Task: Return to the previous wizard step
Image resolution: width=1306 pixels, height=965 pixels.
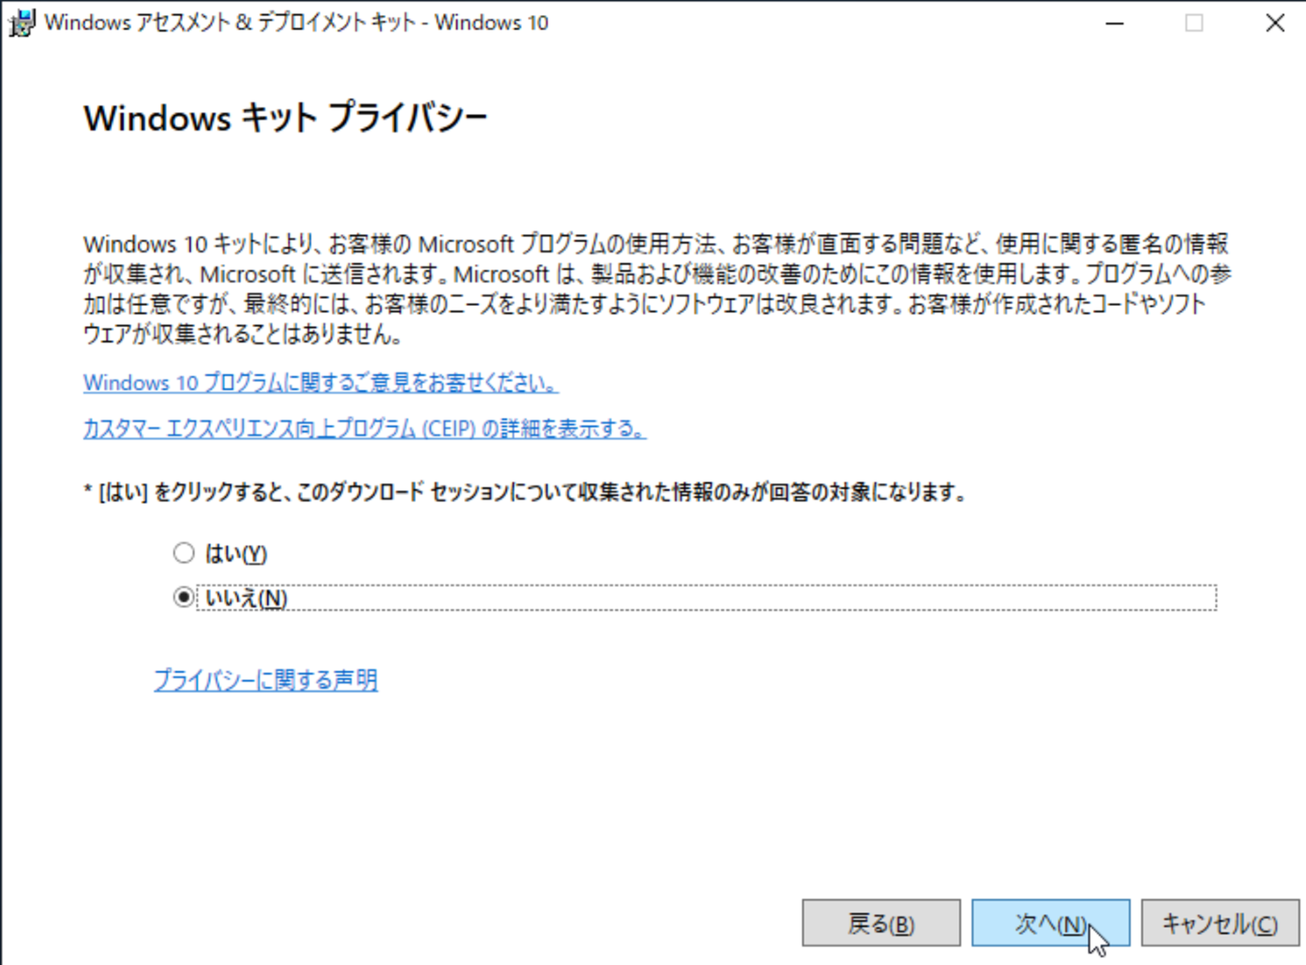Action: tap(880, 922)
